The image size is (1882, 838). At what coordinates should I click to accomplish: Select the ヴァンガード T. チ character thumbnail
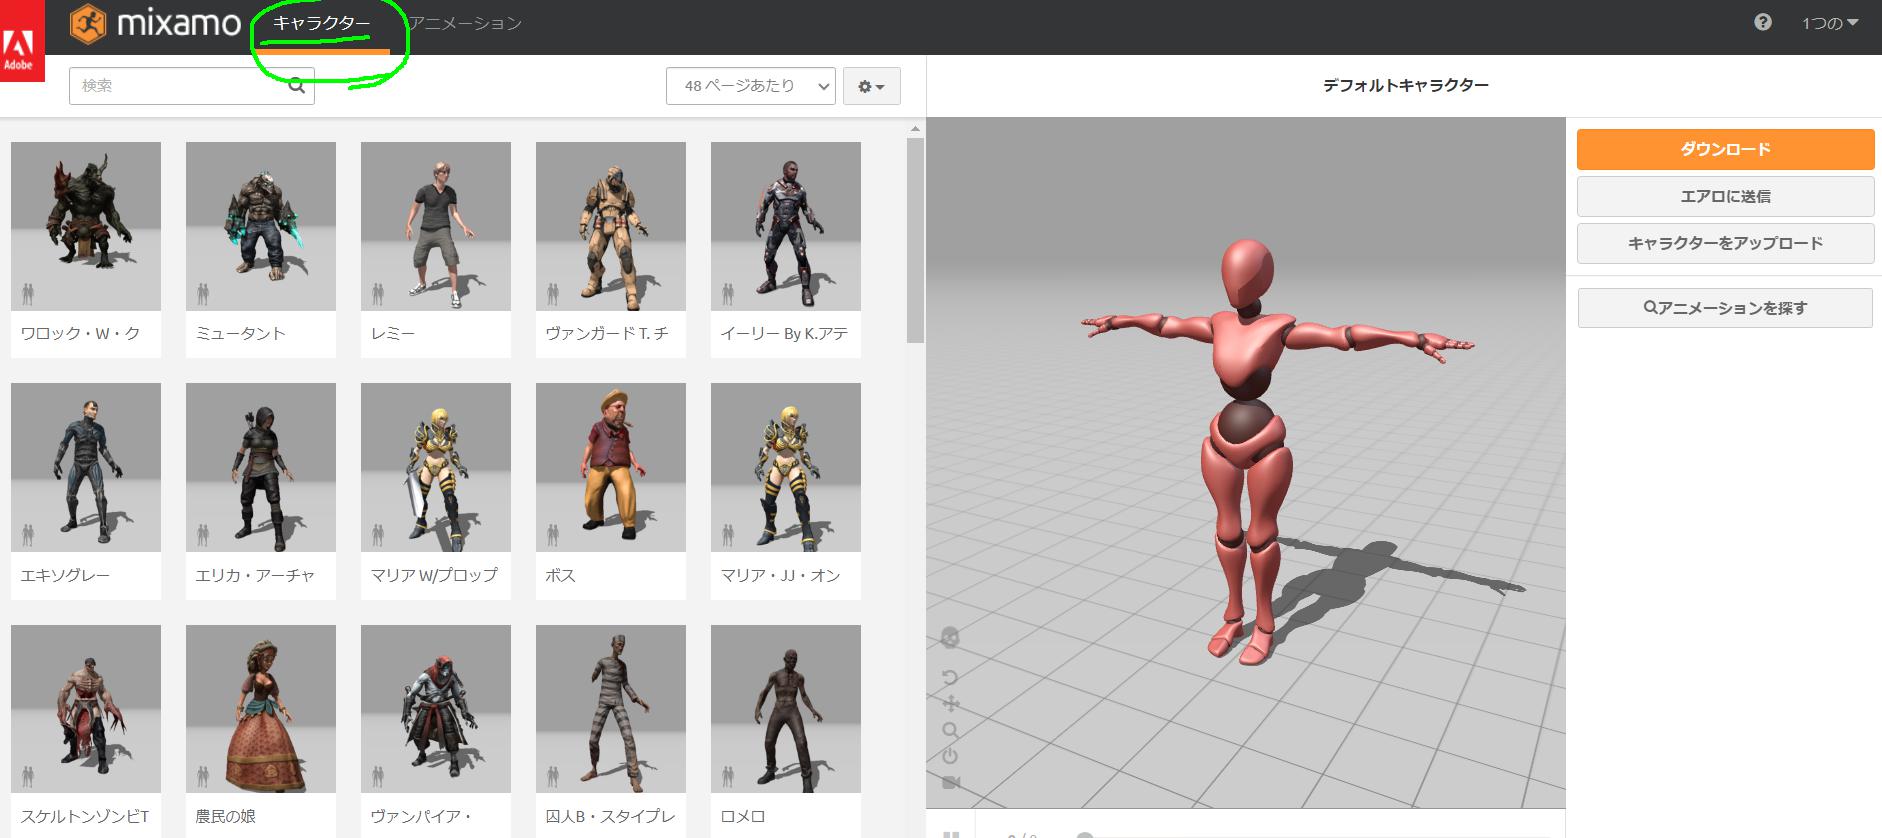[611, 226]
